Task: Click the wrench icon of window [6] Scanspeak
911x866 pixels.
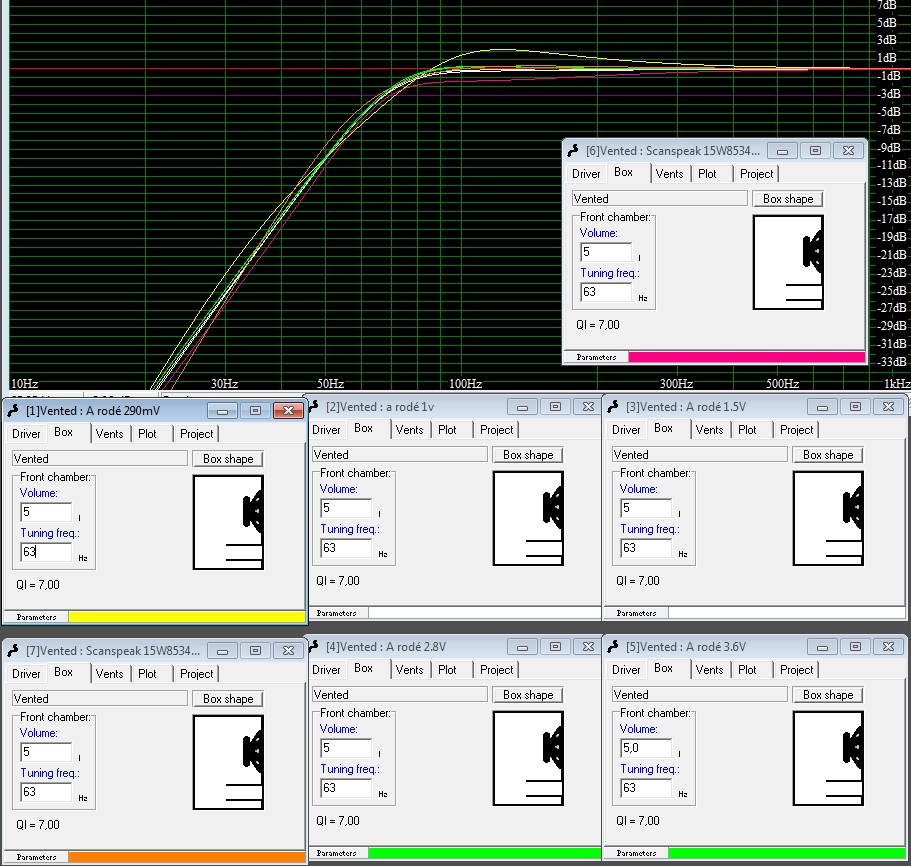Action: [573, 151]
